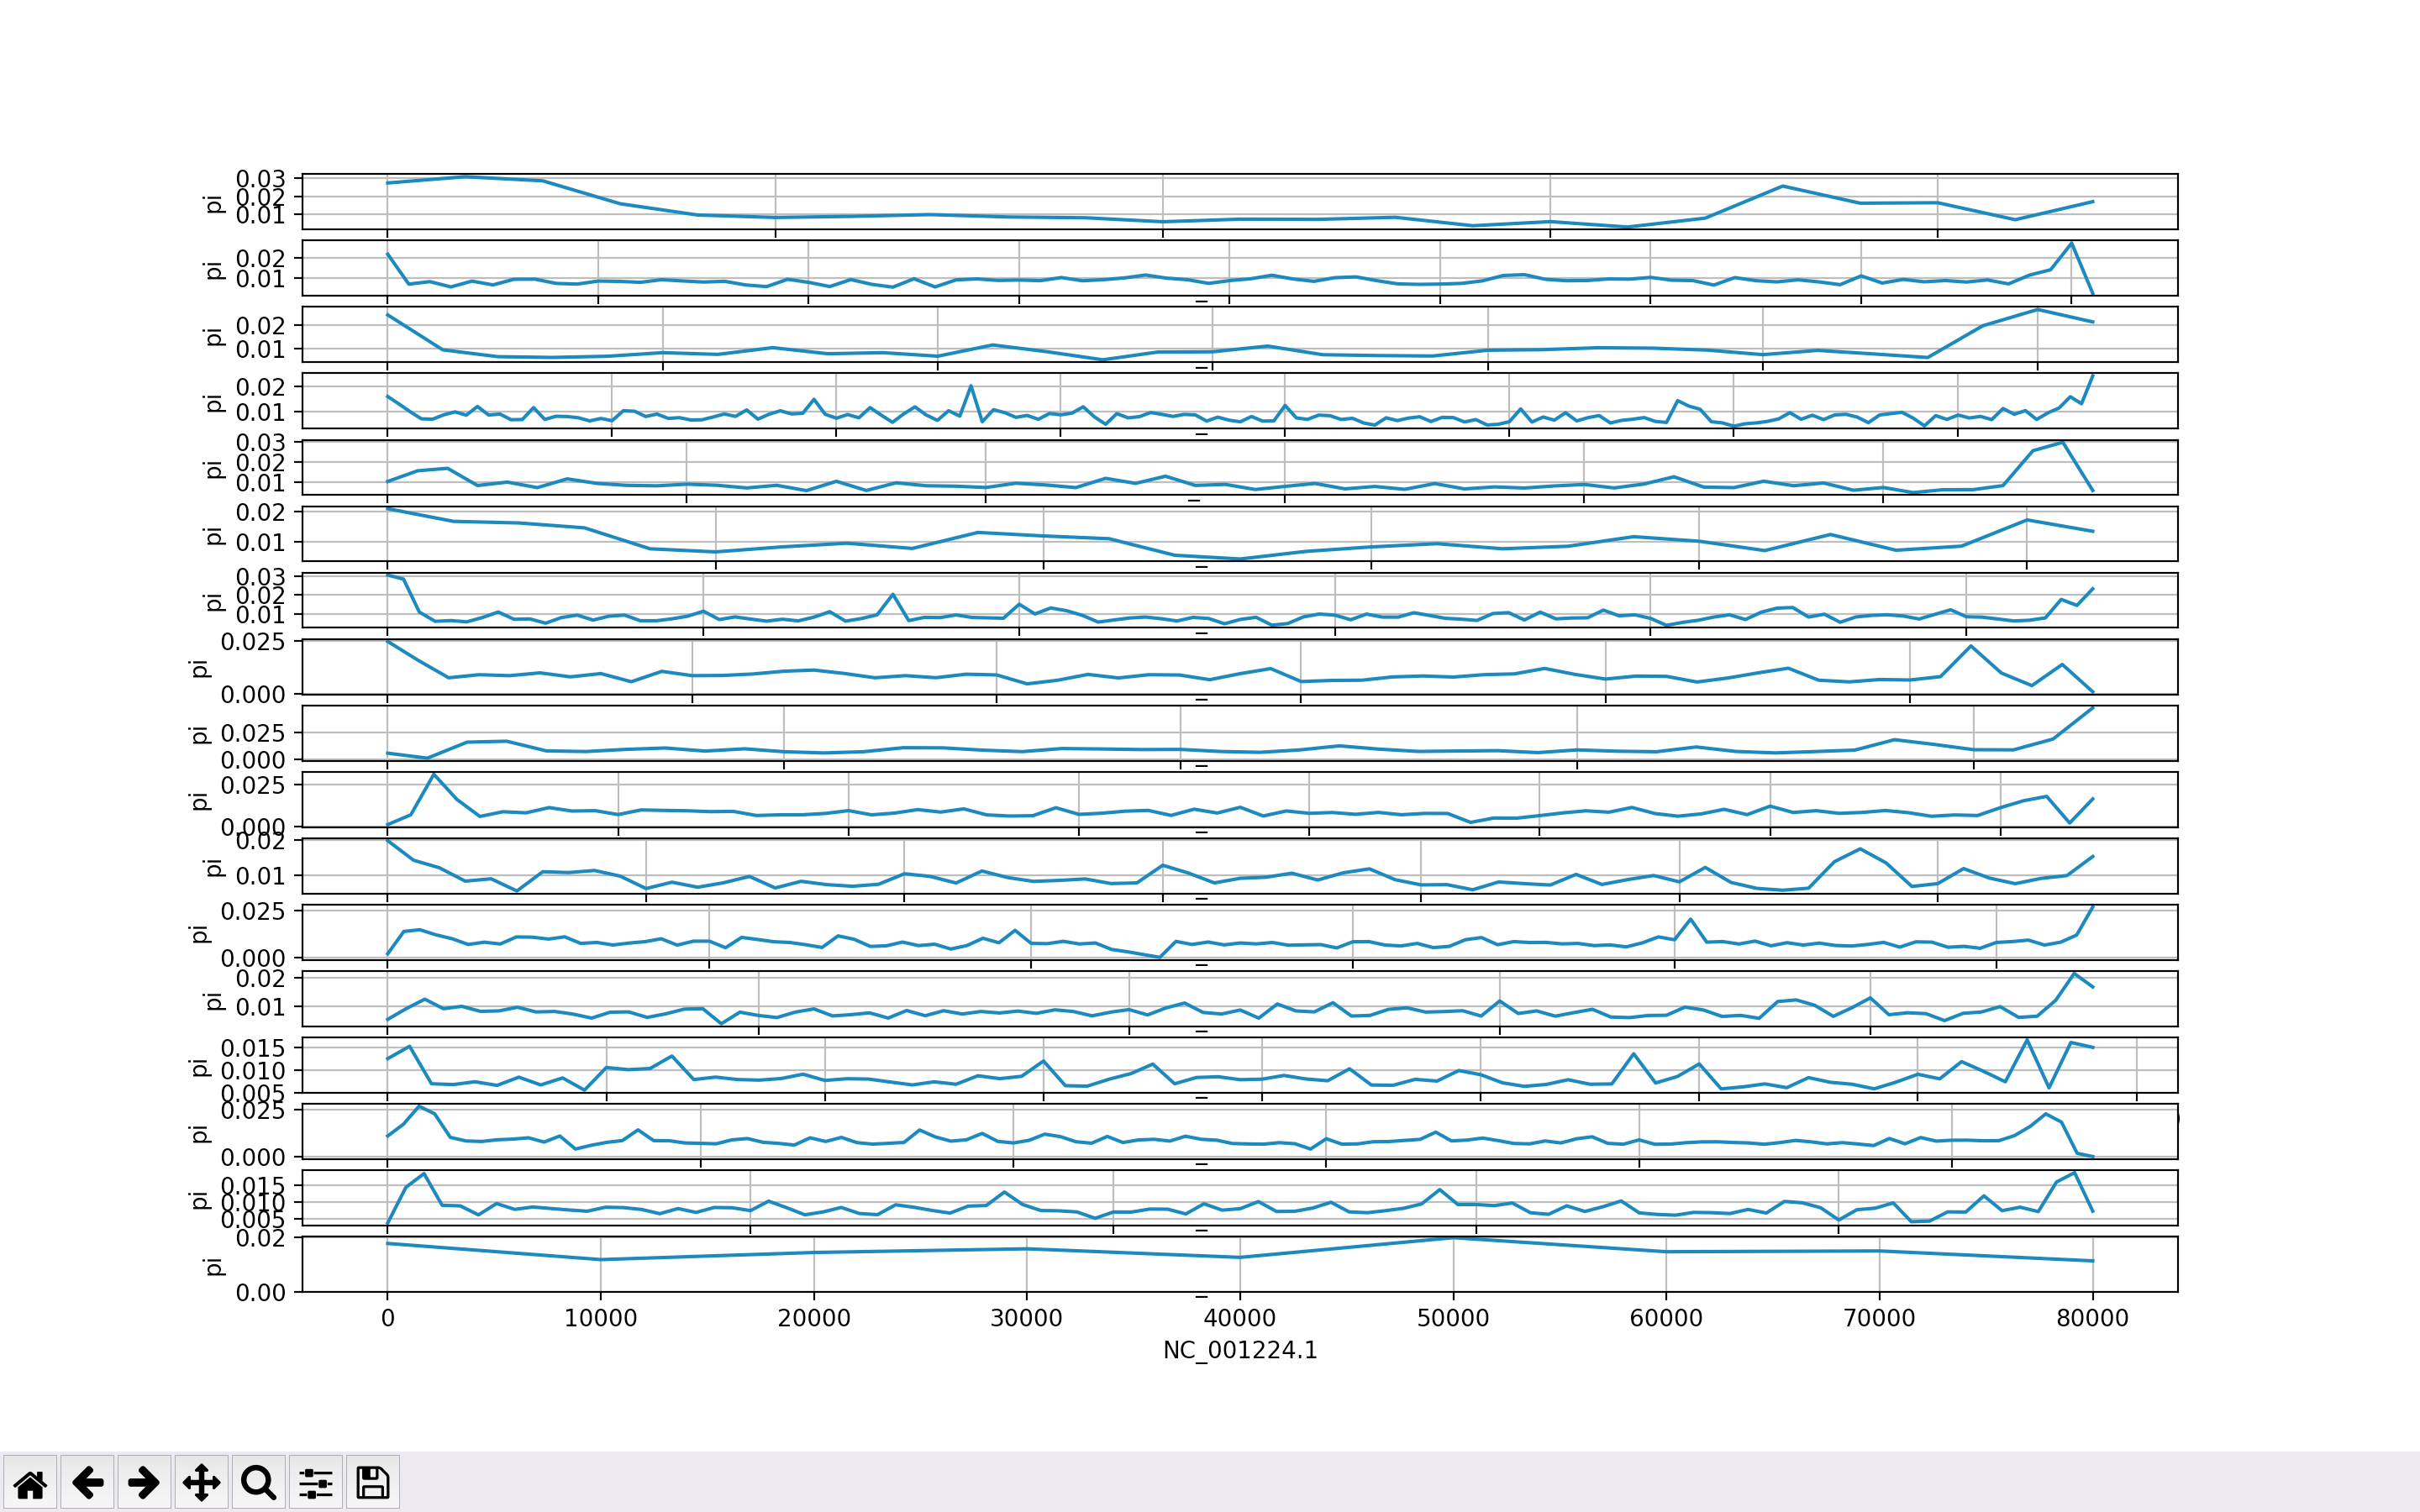Click the NC_001224.1 x-axis label

tap(1239, 1350)
